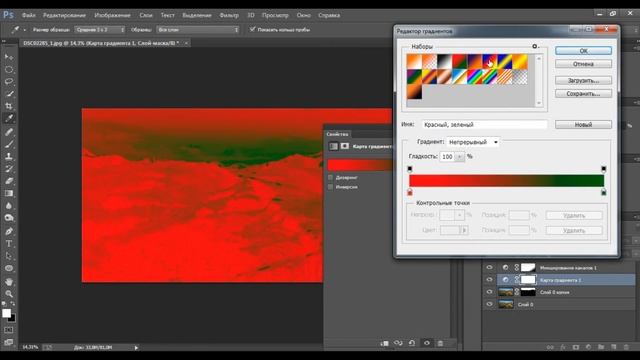Image resolution: width=640 pixels, height=360 pixels.
Task: Click the Layers panel trash icon
Action: [626, 347]
